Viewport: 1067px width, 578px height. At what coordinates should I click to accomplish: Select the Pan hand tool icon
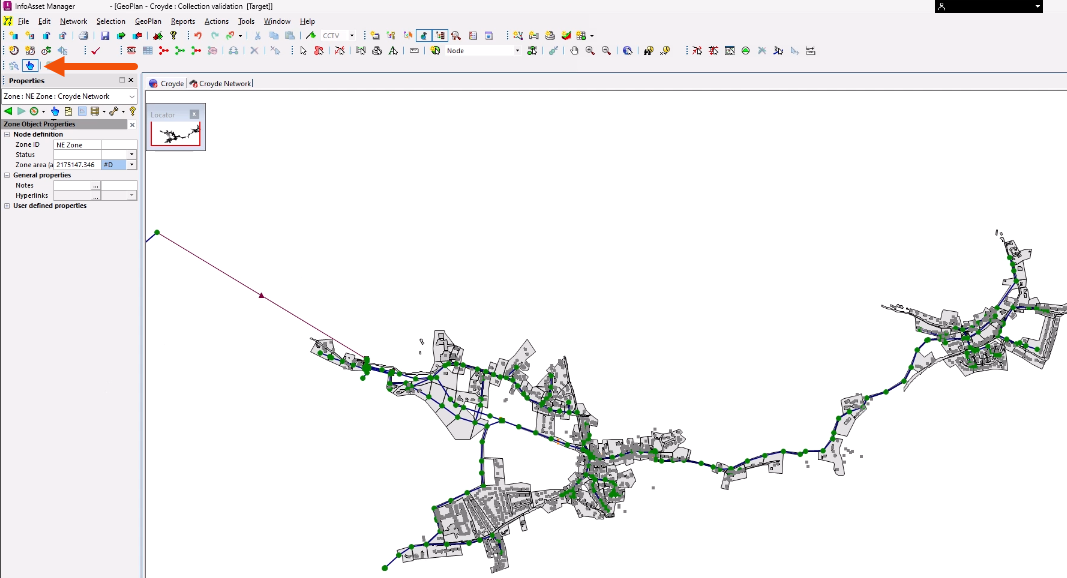click(574, 50)
